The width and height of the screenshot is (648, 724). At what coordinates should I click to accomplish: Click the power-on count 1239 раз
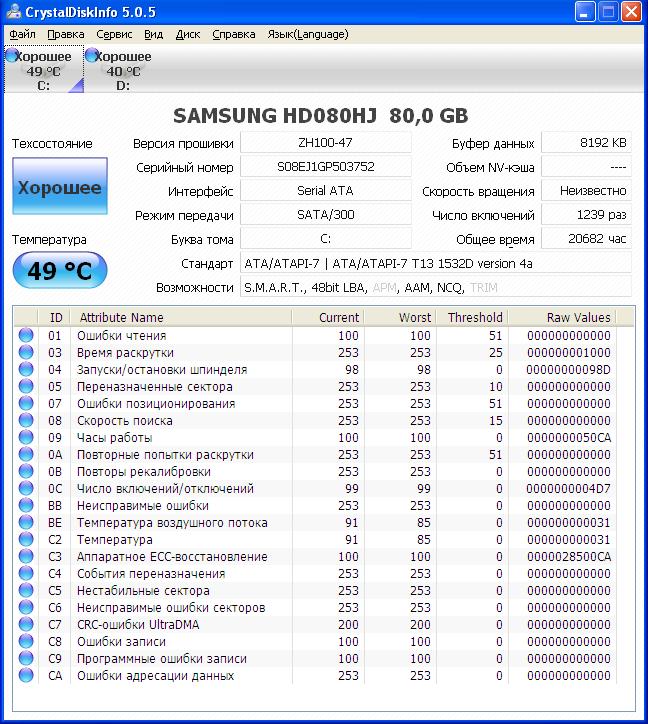(x=586, y=215)
